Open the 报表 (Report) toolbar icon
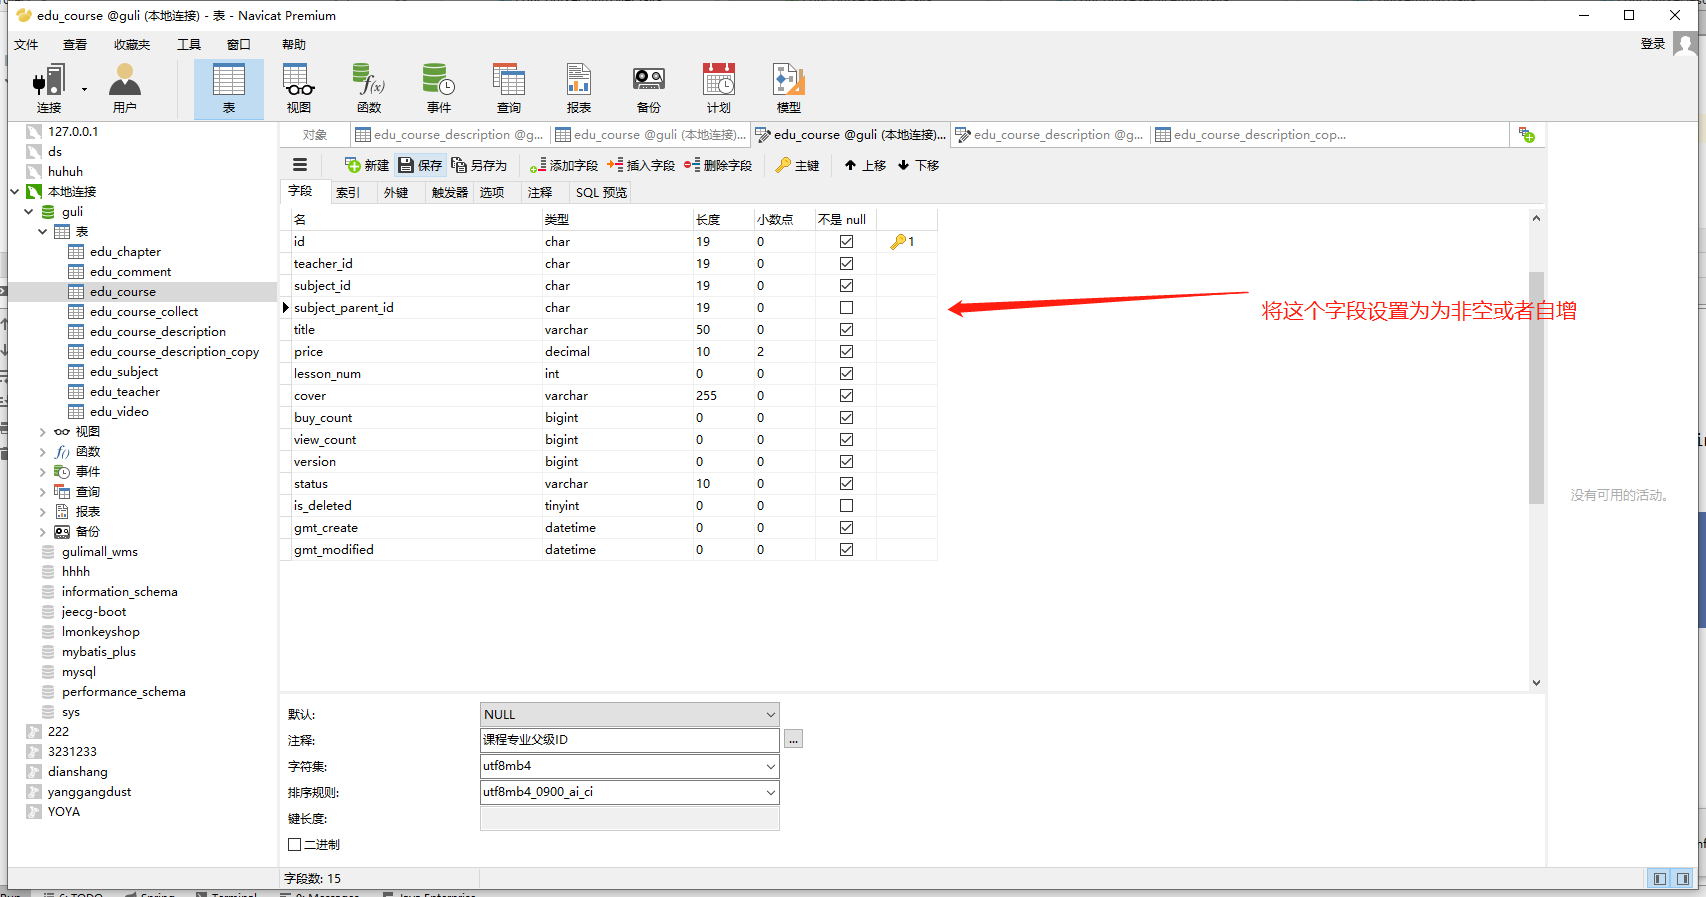The image size is (1706, 897). coord(579,89)
